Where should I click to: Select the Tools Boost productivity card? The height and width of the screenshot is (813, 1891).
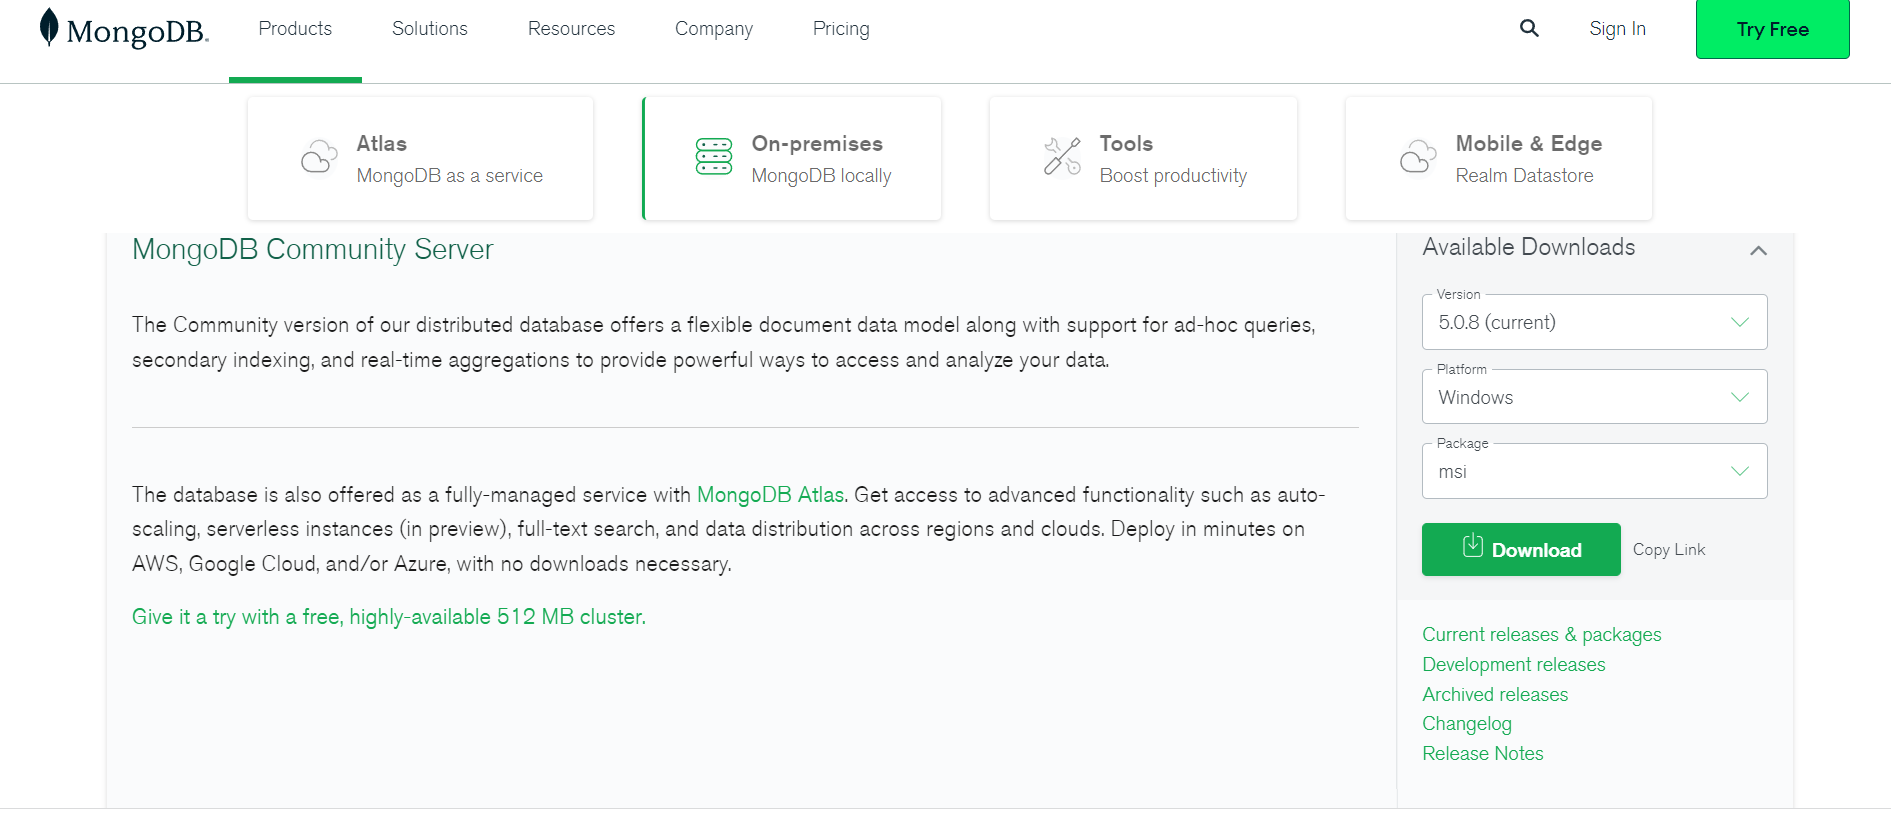[1143, 158]
